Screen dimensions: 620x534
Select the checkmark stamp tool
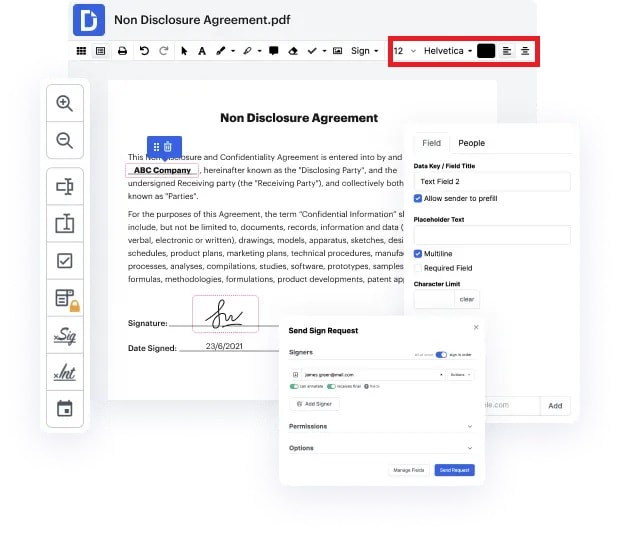[x=312, y=51]
